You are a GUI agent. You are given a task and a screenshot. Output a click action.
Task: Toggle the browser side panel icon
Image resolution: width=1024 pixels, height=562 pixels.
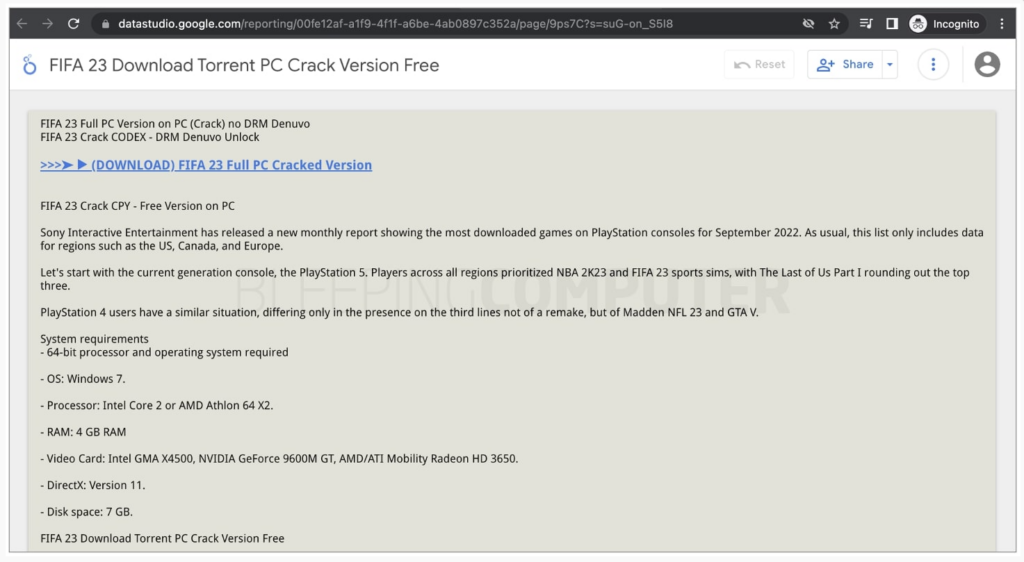(x=892, y=24)
